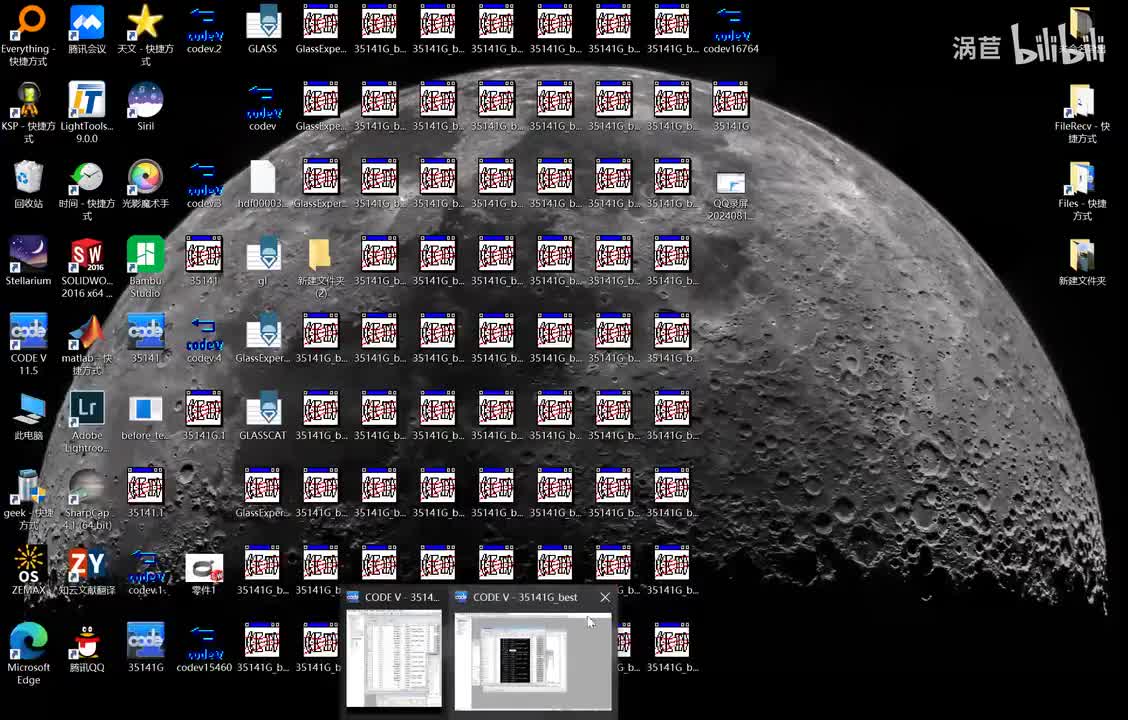
Task: Open the 新建文件夹 (2) folder
Action: pyautogui.click(x=321, y=267)
